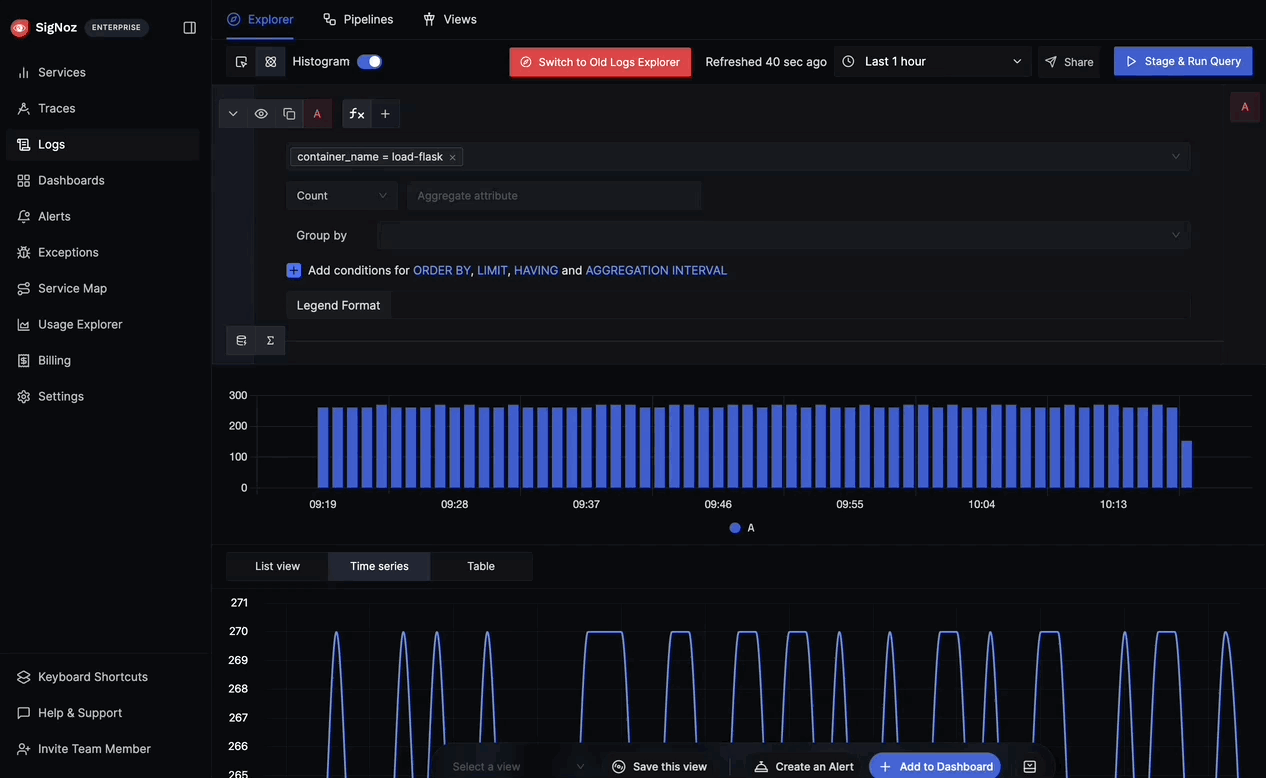Screen dimensions: 1266x778
Task: Collapse the sidebar with panel icon
Action: 190,28
